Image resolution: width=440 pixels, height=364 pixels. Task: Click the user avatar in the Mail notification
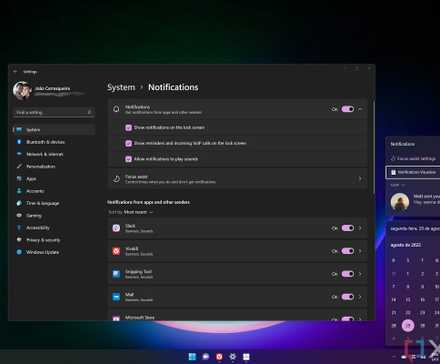click(400, 202)
